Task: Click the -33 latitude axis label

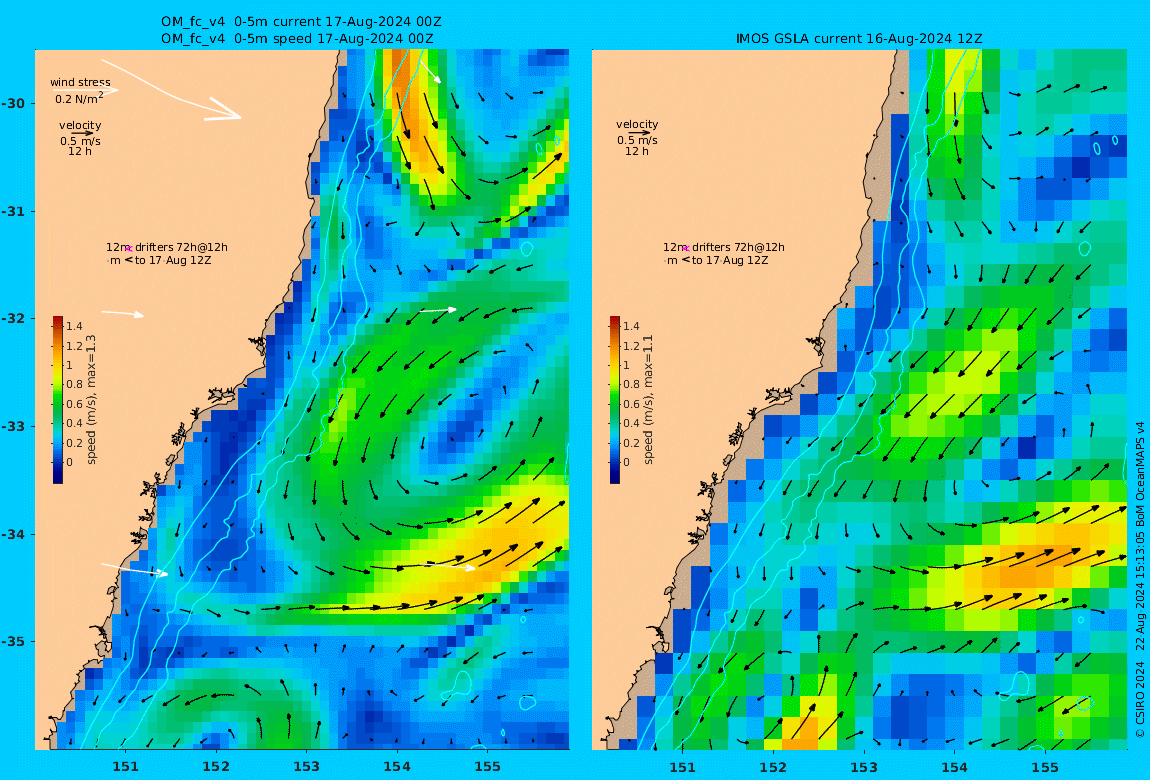Action: click(12, 426)
